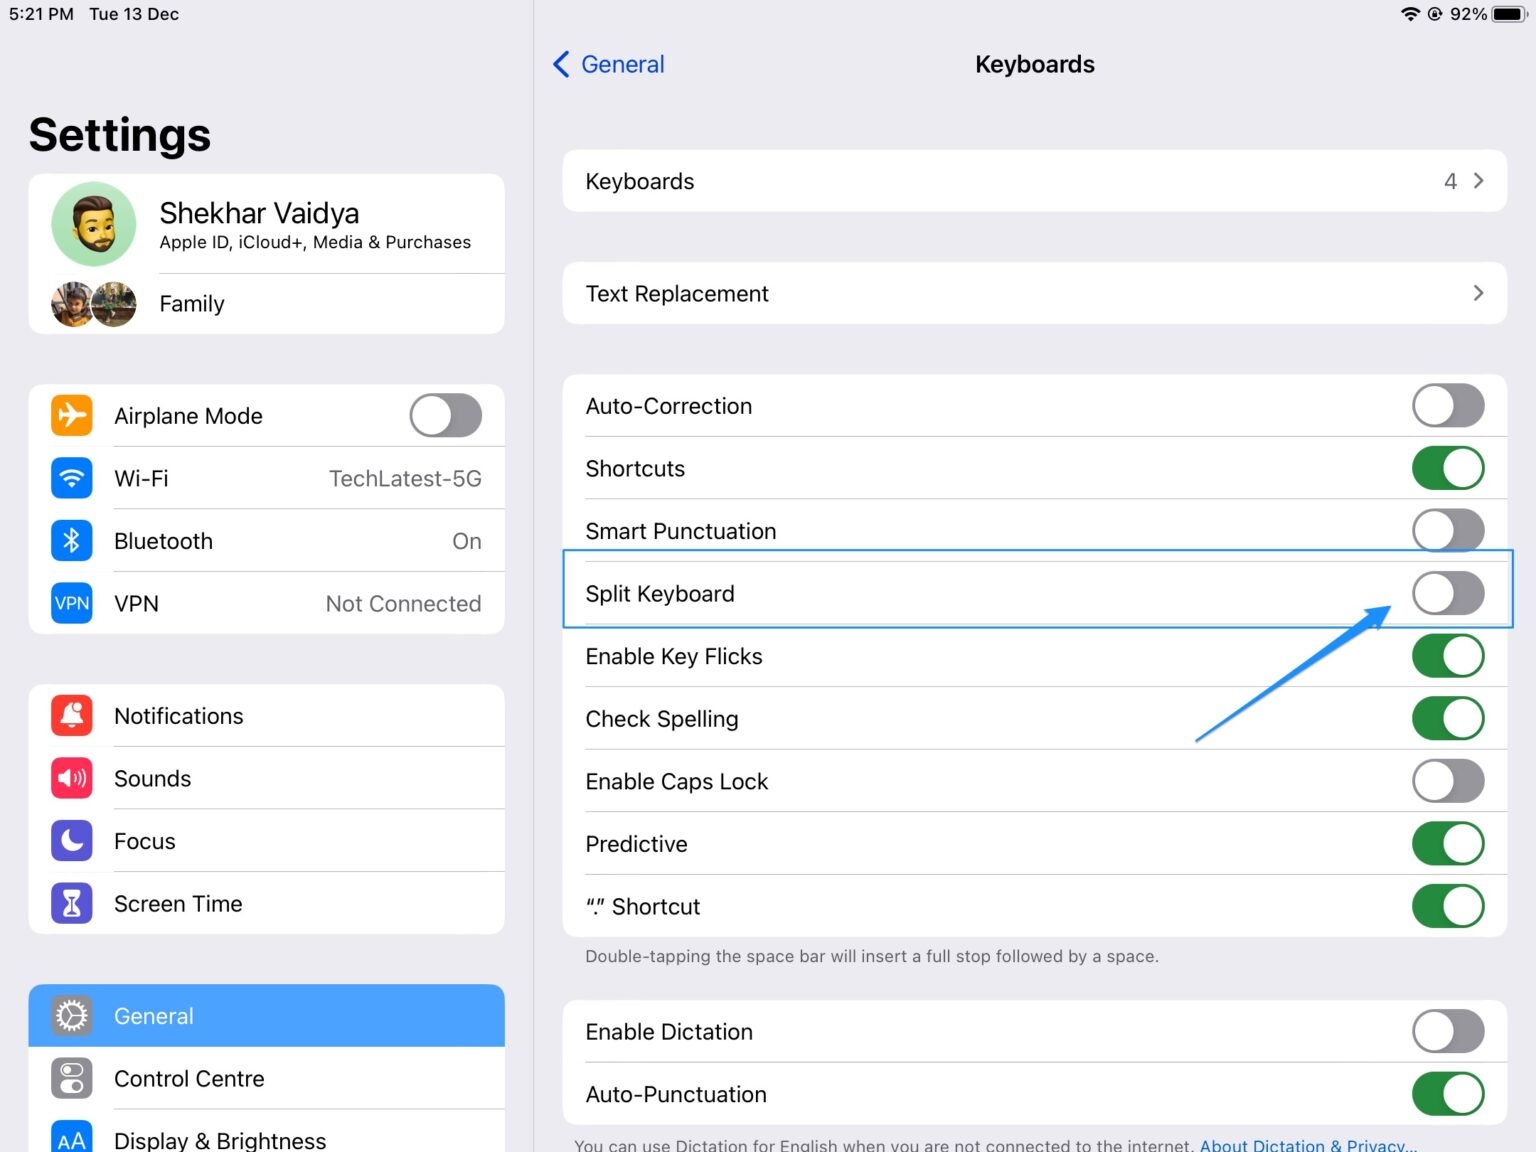Open About Dictation & Privacy link
The image size is (1536, 1152).
point(1307,1145)
